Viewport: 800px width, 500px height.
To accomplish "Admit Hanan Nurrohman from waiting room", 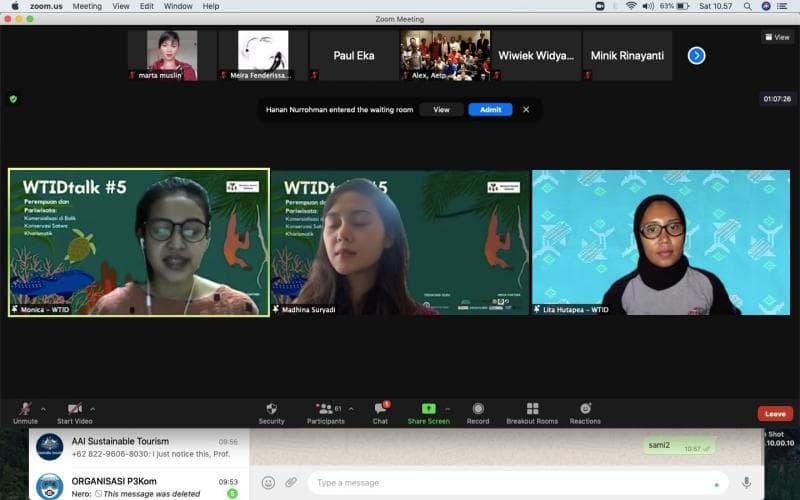I will [x=490, y=109].
